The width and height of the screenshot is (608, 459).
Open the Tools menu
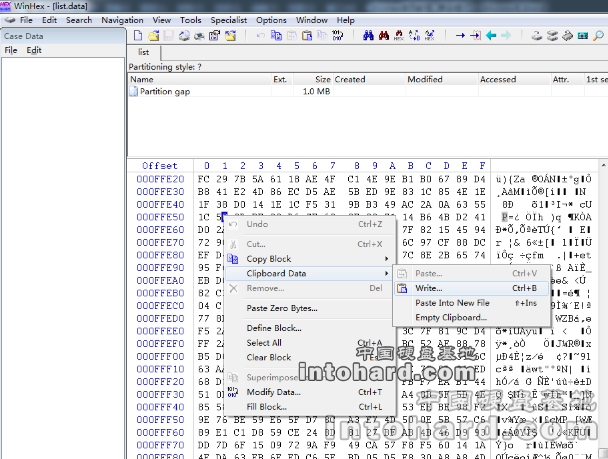click(x=190, y=20)
